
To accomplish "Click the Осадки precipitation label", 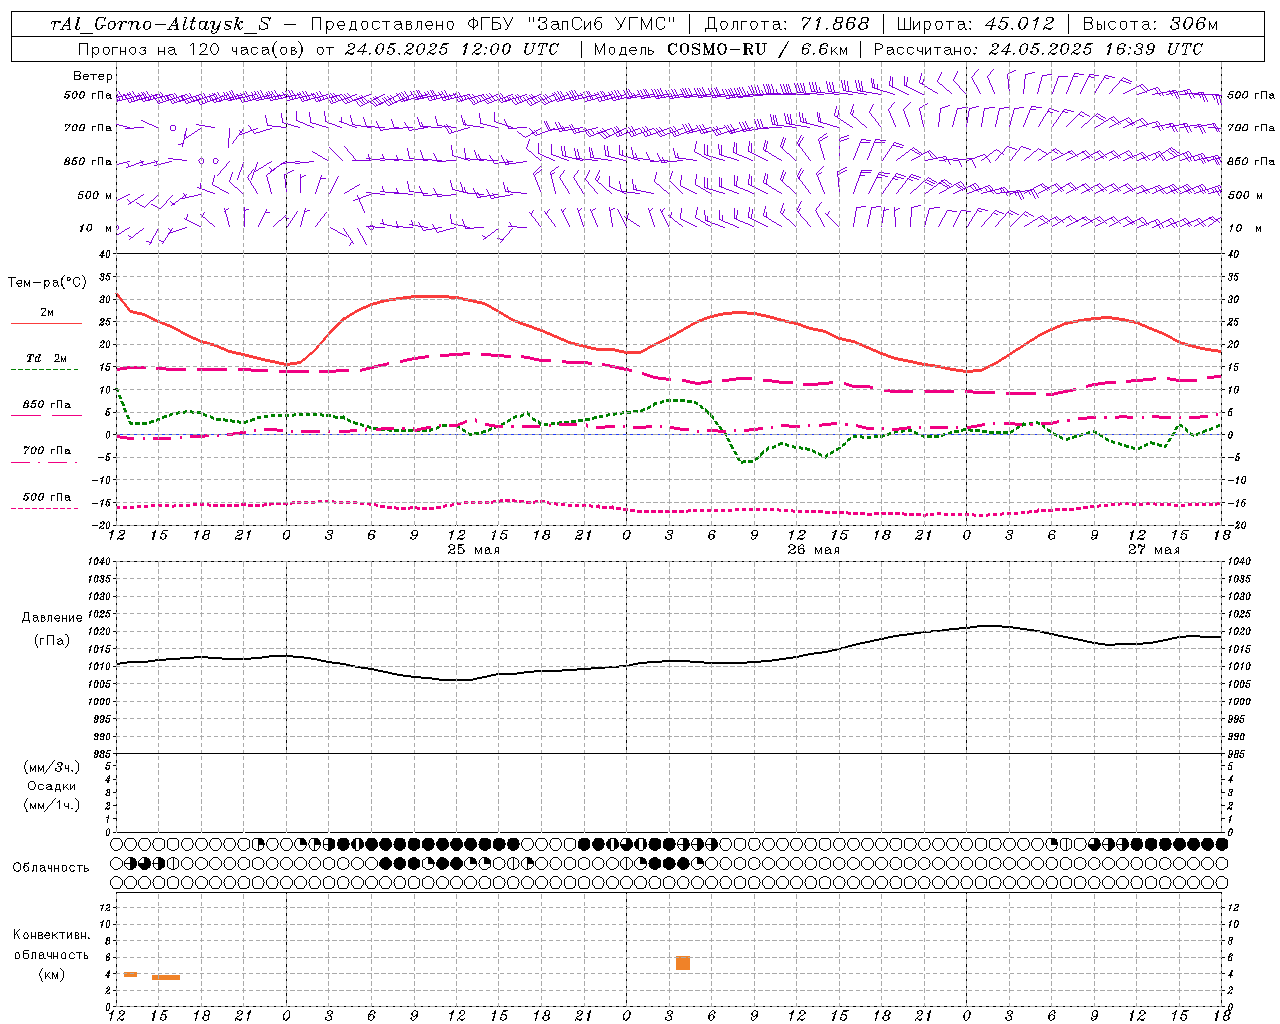I will point(52,786).
